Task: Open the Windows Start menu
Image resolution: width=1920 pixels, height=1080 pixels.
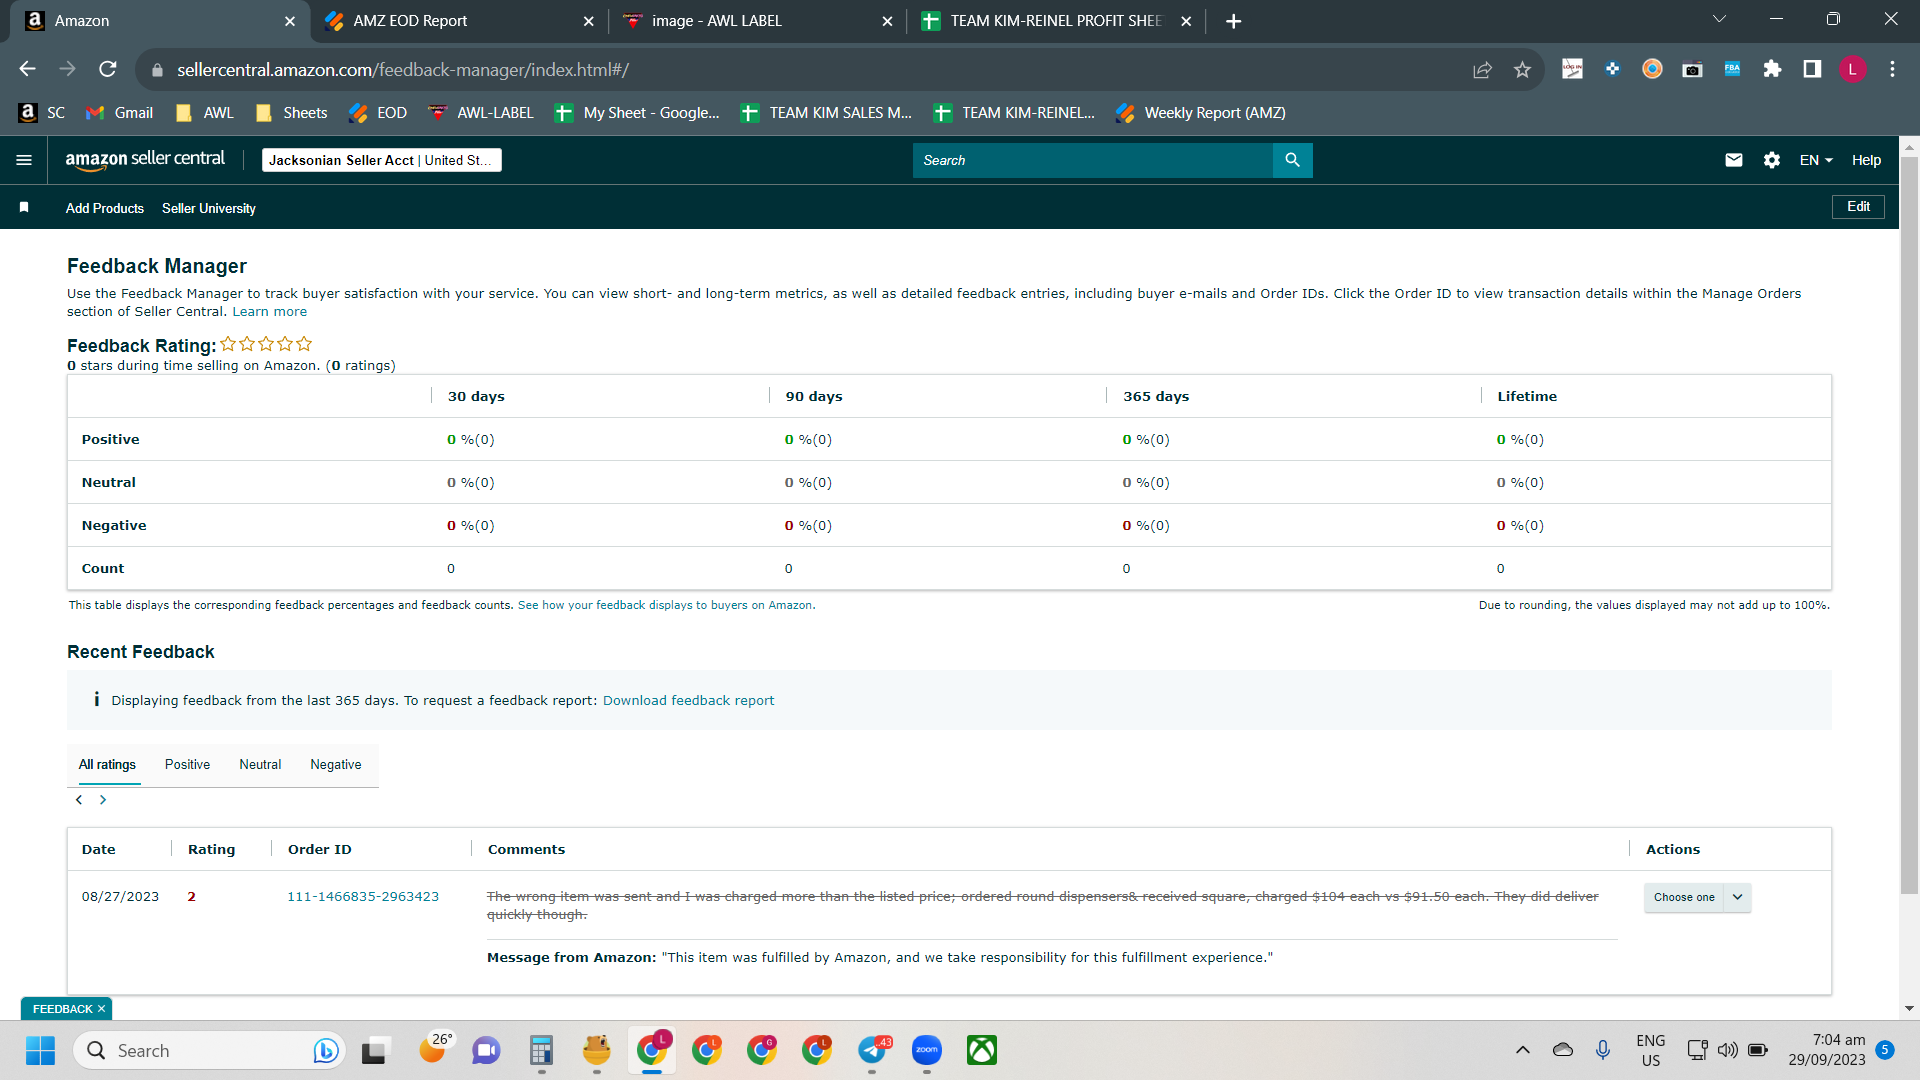Action: pyautogui.click(x=40, y=1050)
